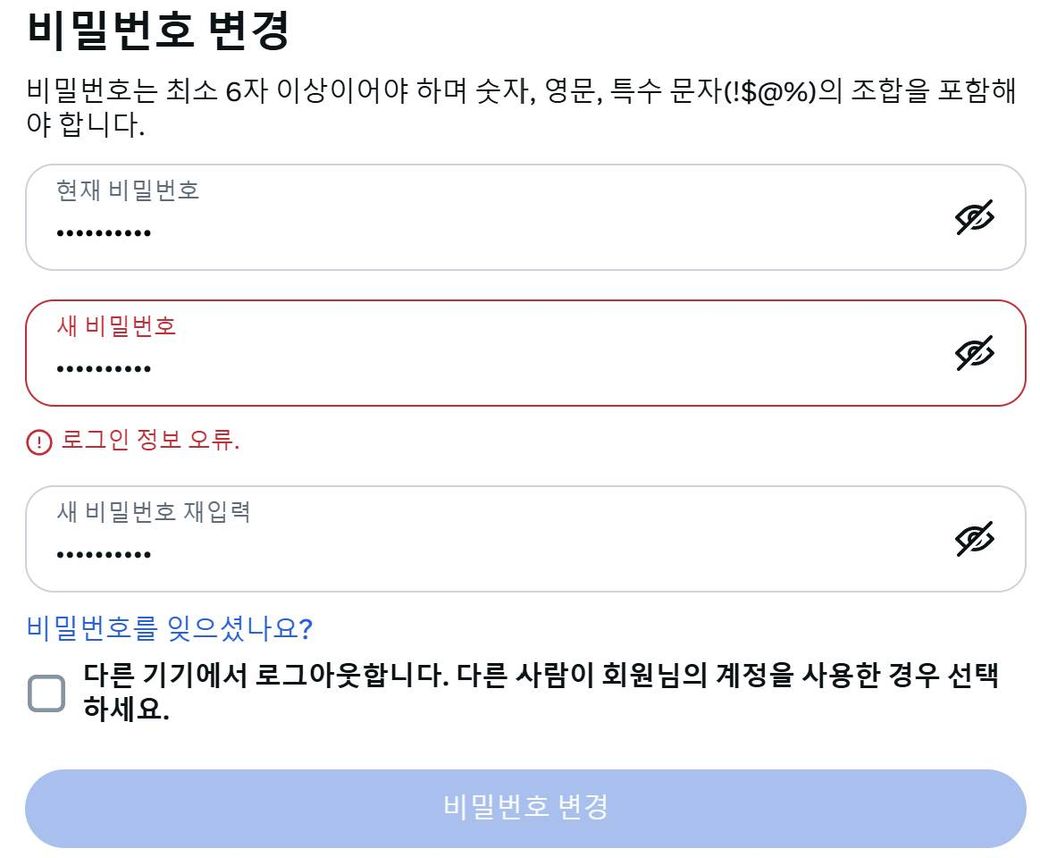Check the log out other devices checkbox
Screen dimensions: 1040x858
pos(46,693)
